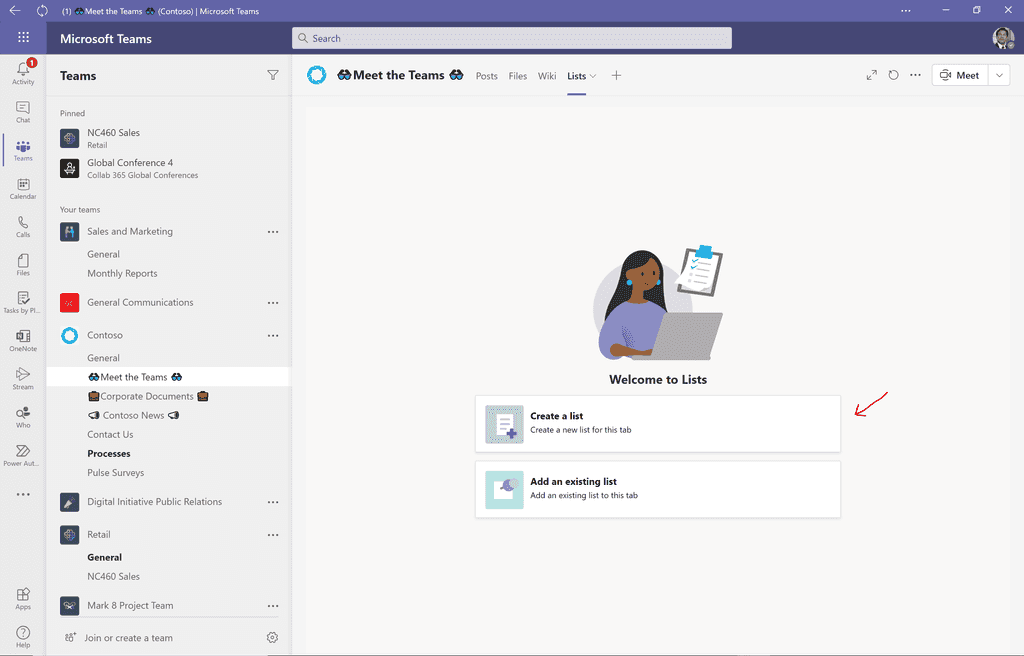Open more channel options ellipsis
The height and width of the screenshot is (656, 1024).
pyautogui.click(x=916, y=75)
